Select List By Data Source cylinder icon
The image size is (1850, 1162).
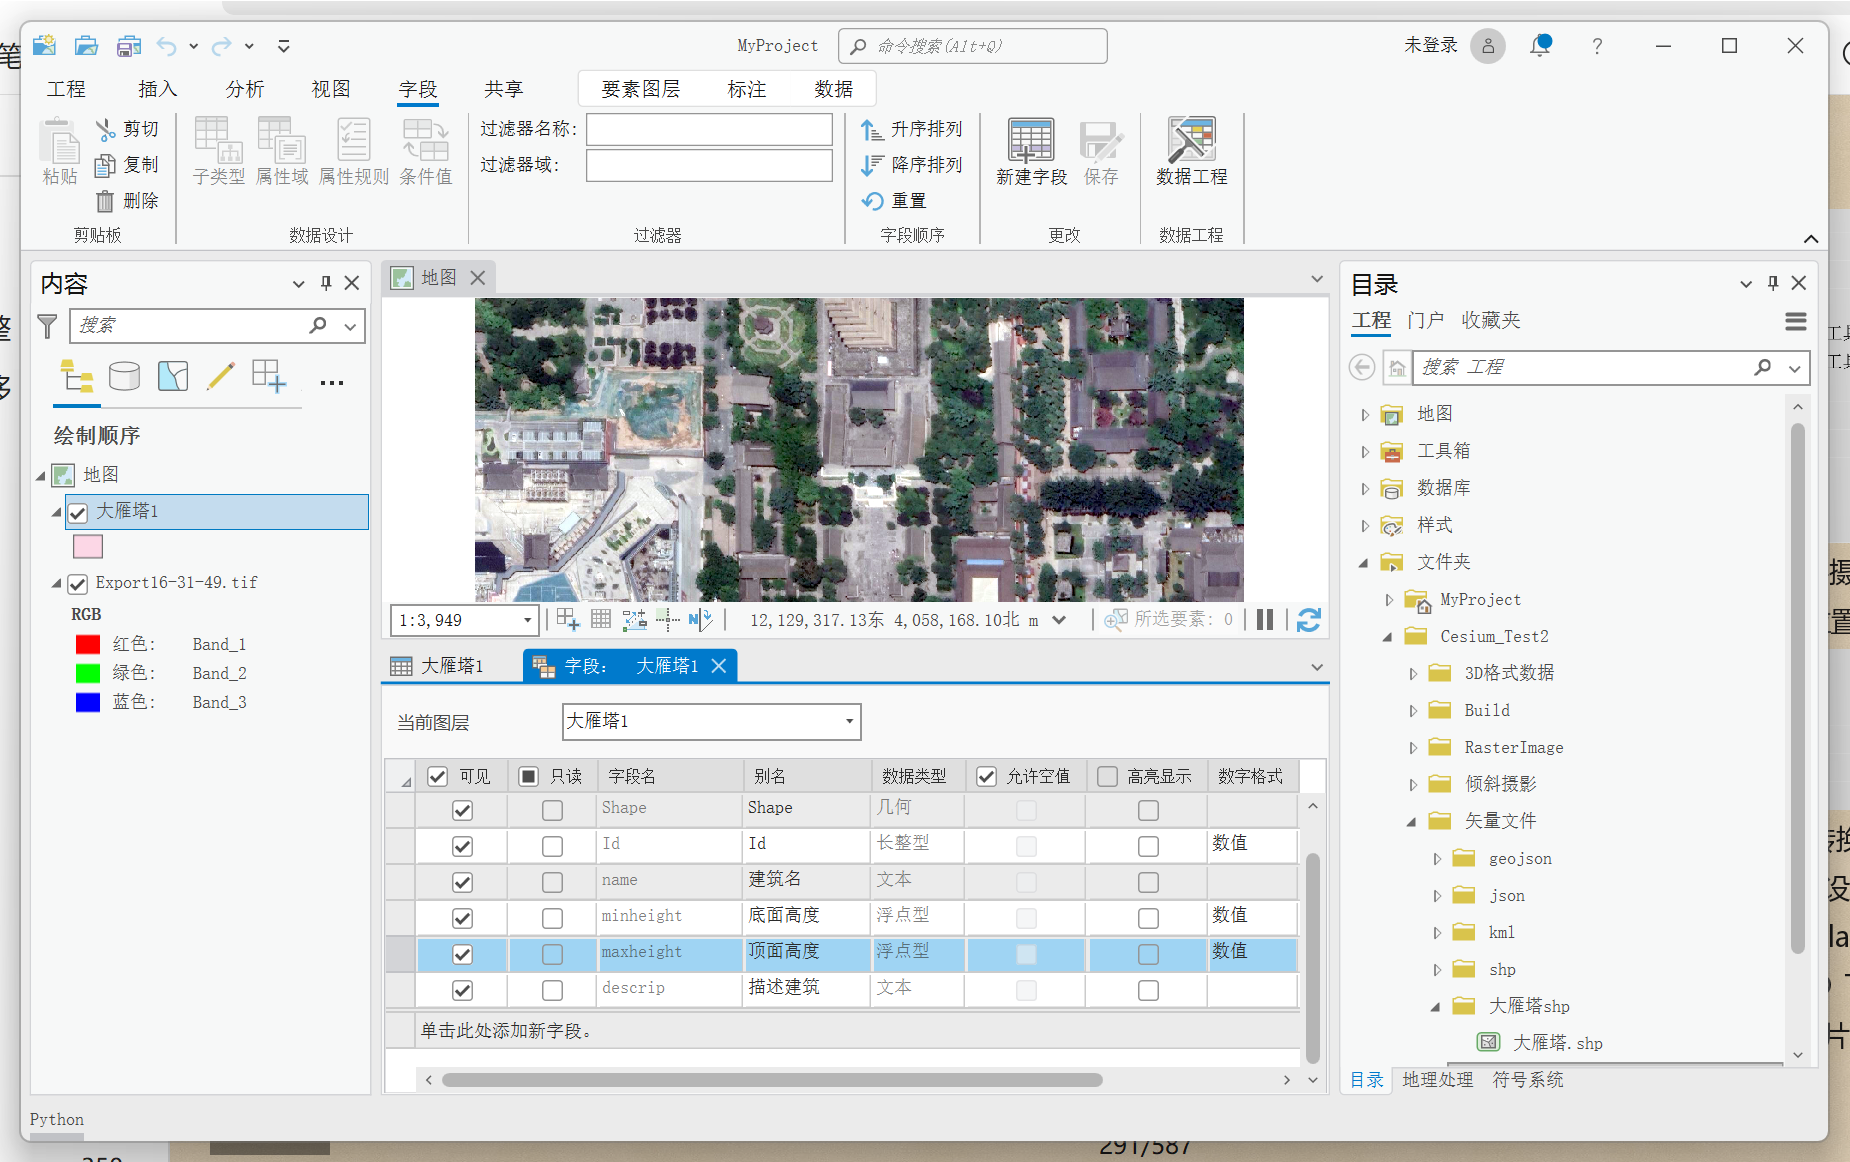(124, 376)
